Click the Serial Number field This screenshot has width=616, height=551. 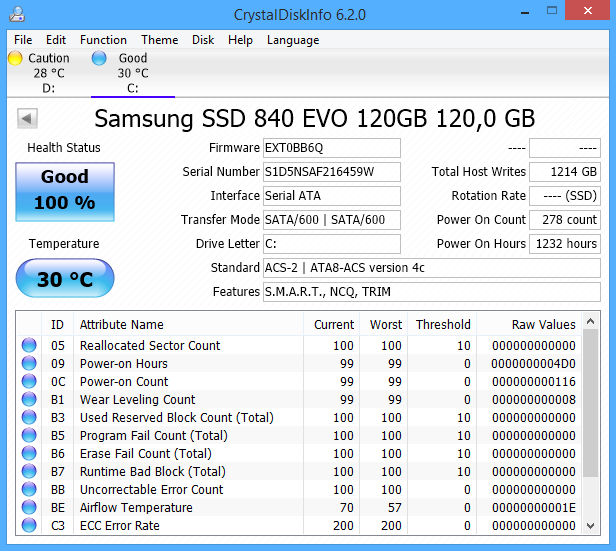click(332, 172)
